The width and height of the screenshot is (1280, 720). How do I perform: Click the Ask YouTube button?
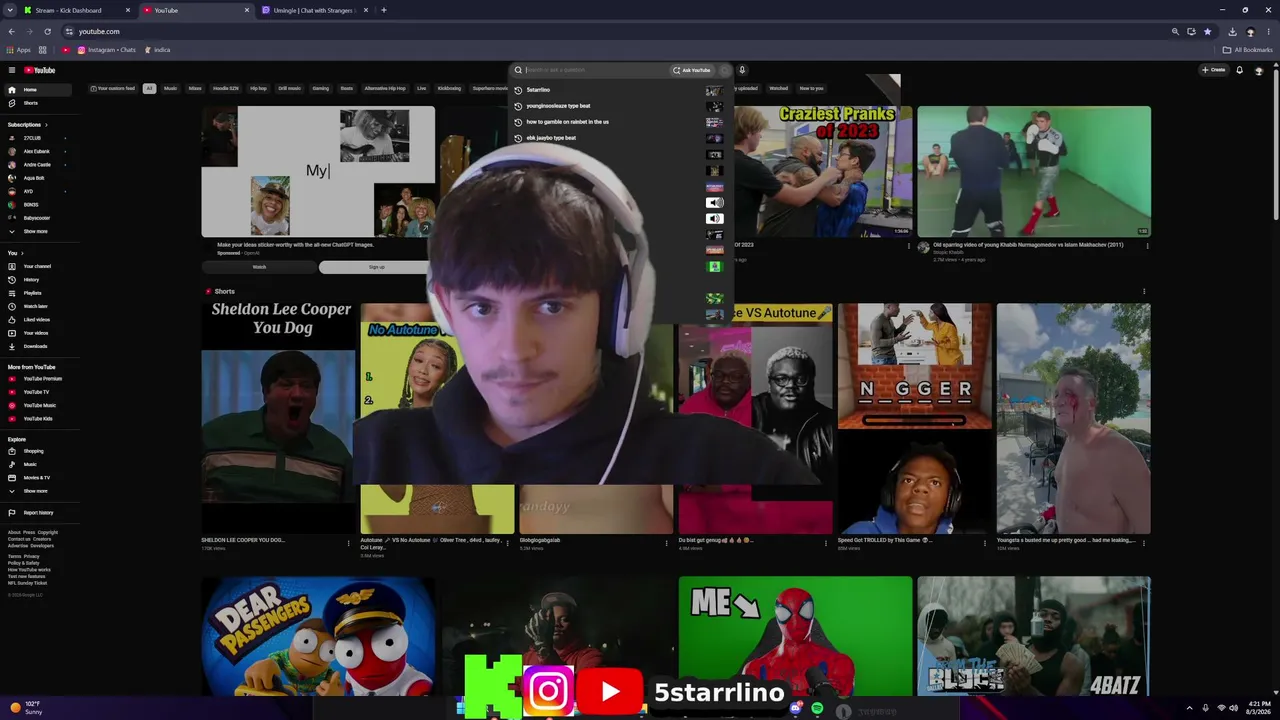(x=692, y=70)
